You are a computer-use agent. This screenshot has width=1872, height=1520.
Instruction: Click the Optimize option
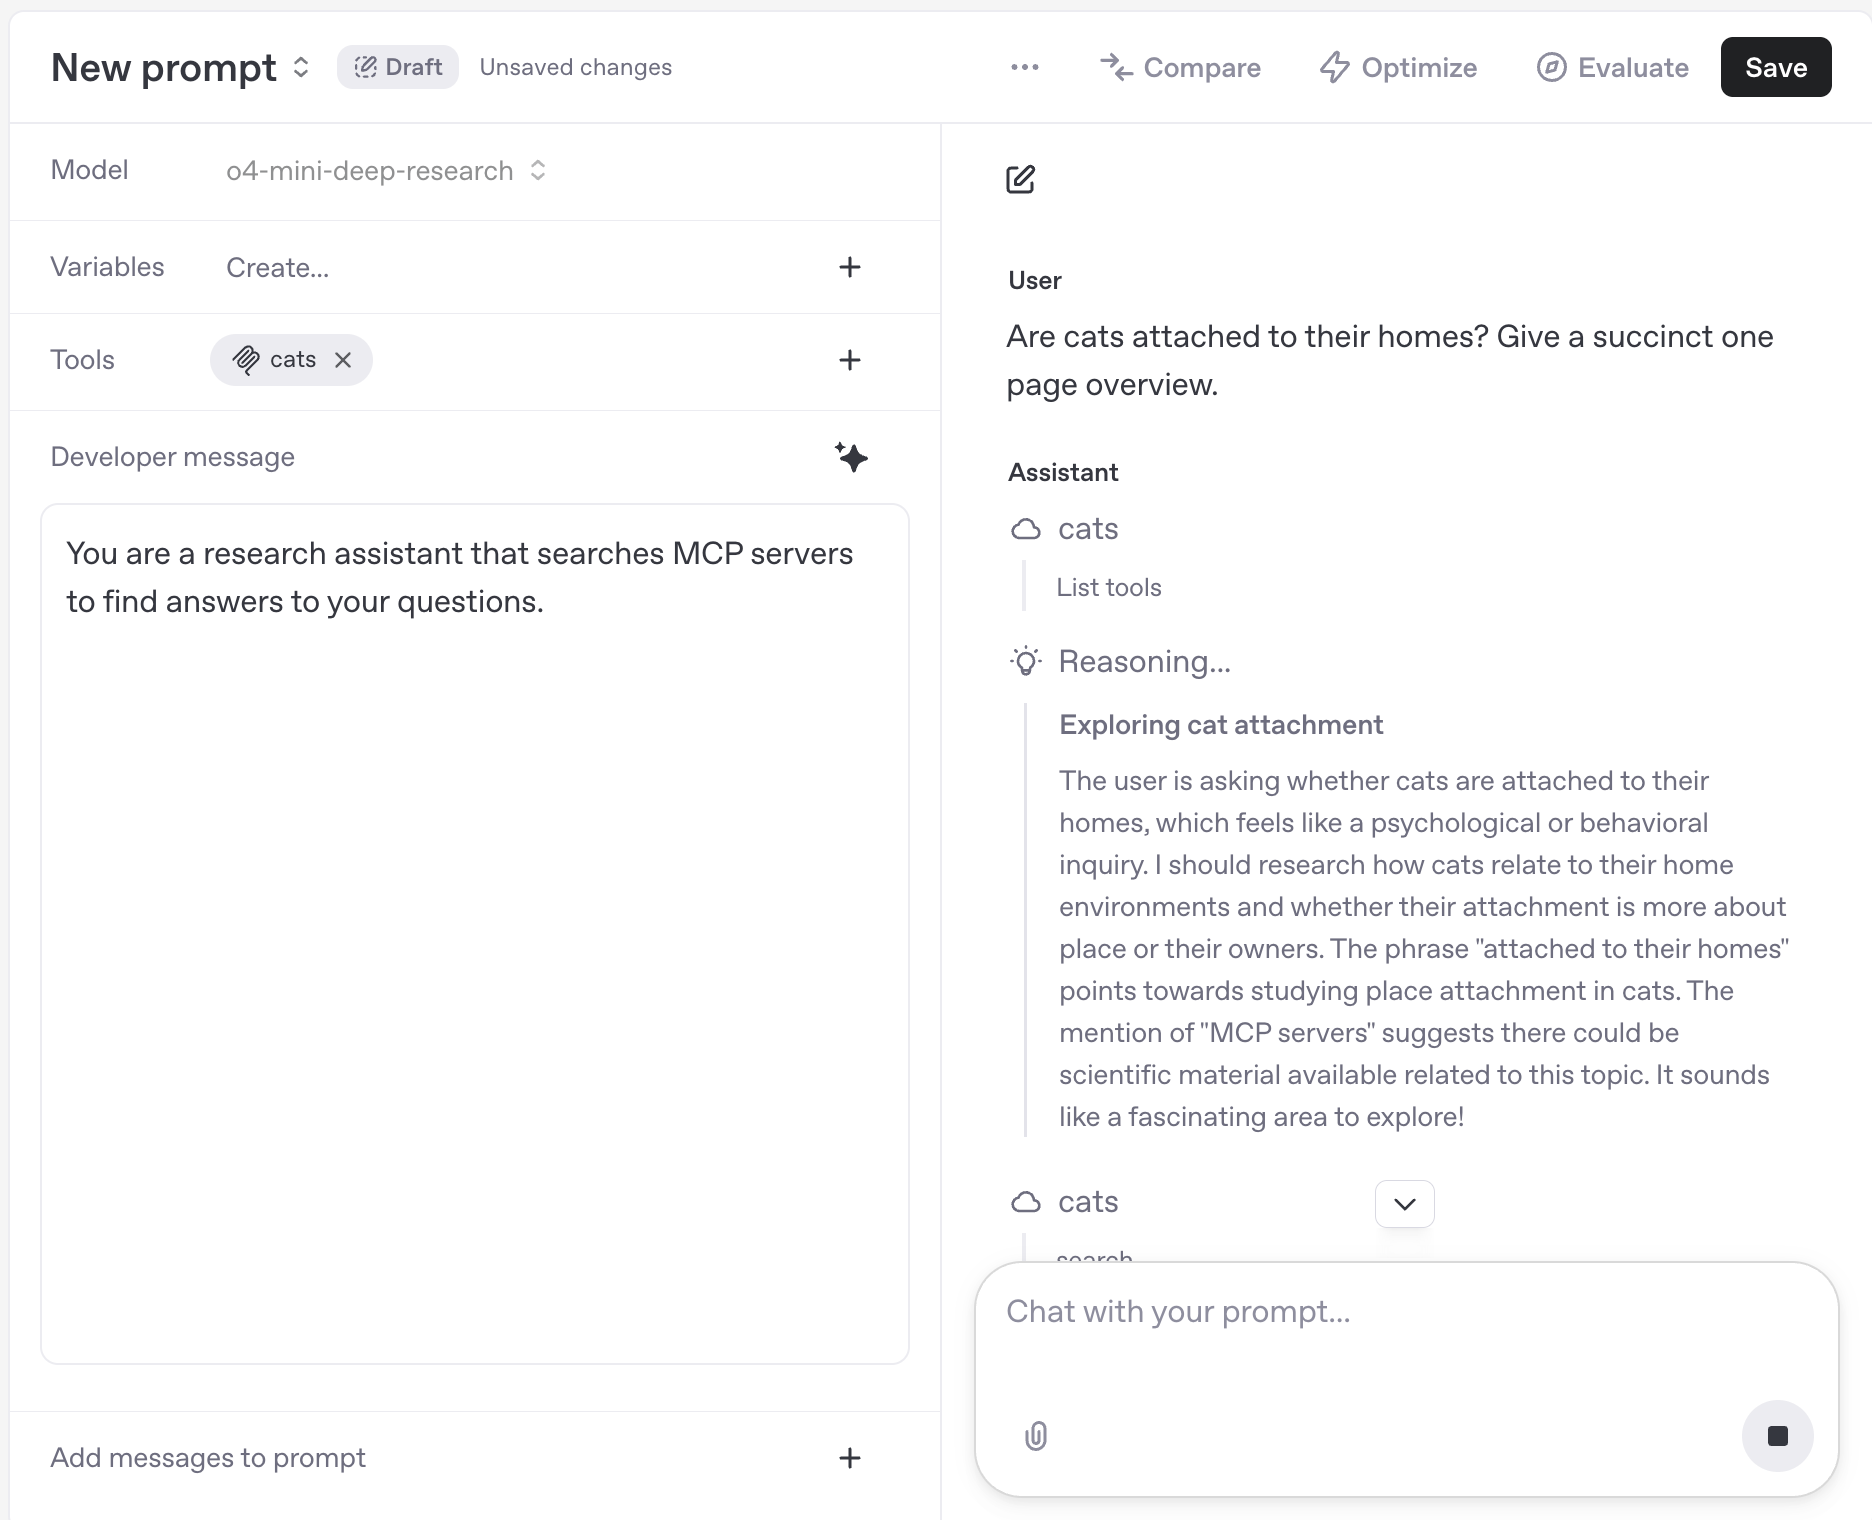(1398, 67)
